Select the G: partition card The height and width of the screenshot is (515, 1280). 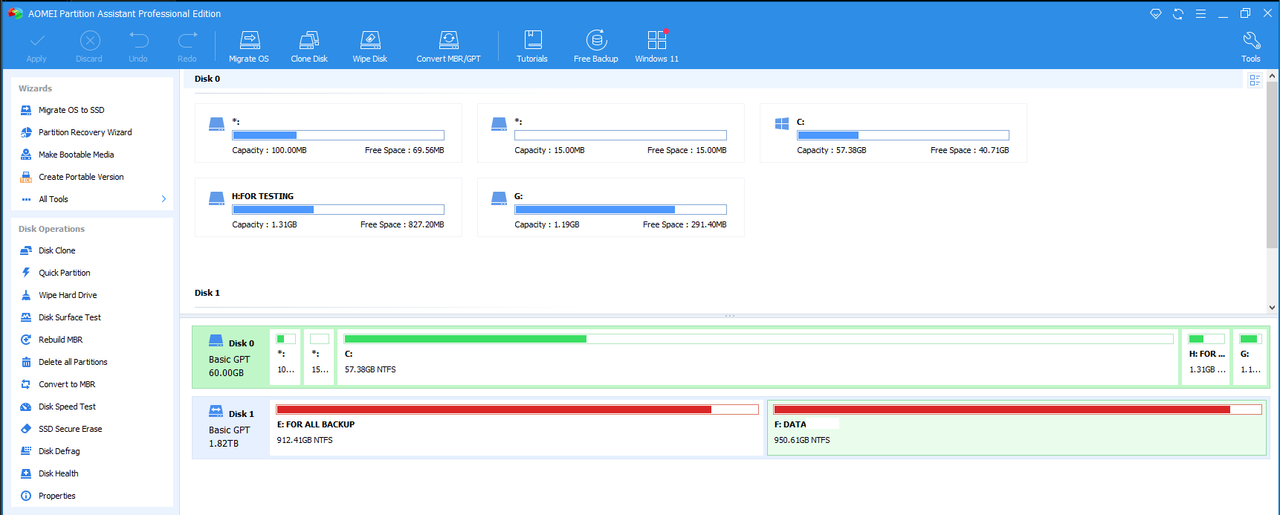click(x=611, y=207)
